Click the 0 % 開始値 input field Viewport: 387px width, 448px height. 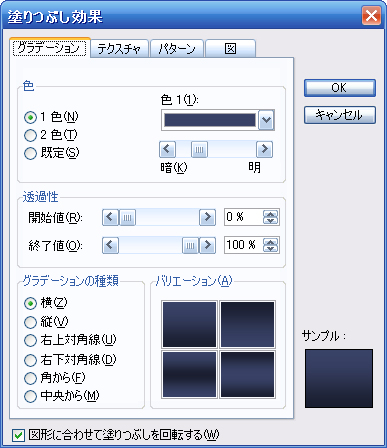tap(243, 217)
